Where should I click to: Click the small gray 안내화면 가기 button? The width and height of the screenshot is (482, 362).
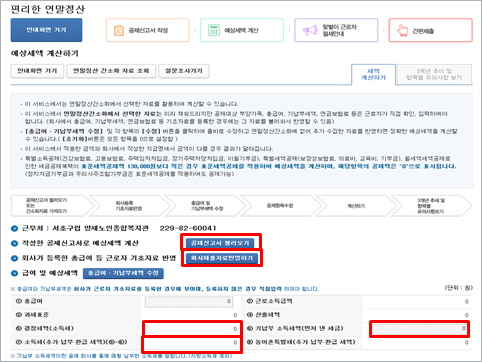37,71
